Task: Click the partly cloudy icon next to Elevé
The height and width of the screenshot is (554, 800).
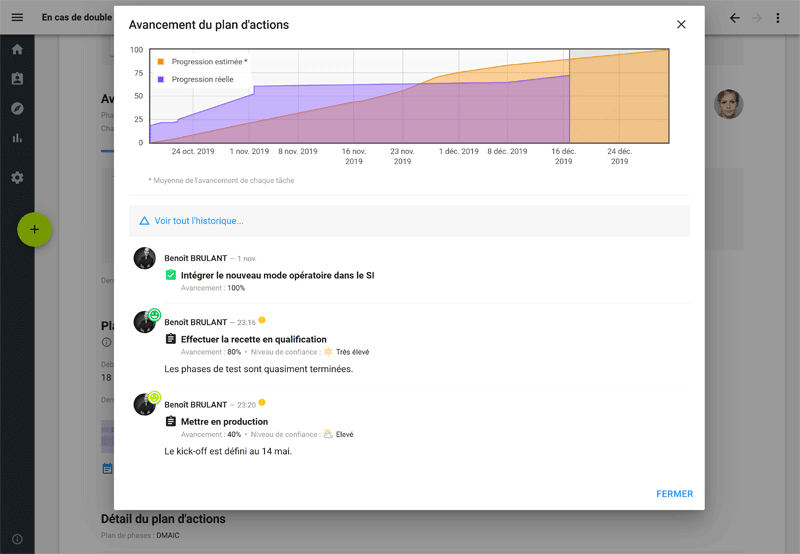Action: [328, 434]
